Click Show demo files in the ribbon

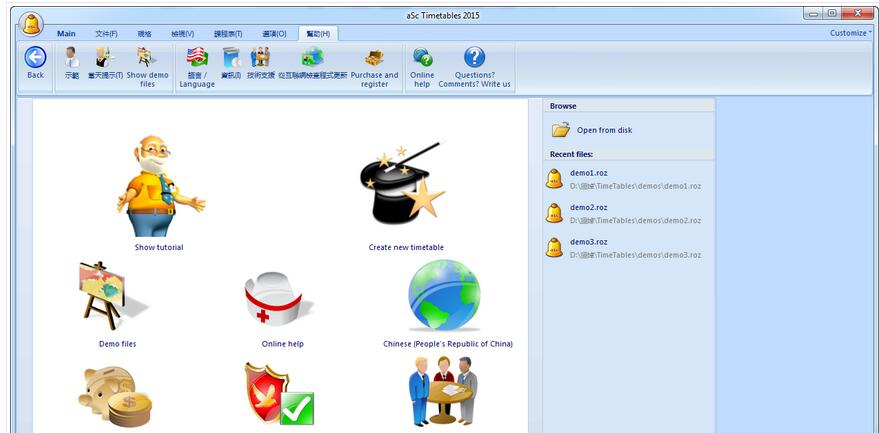coord(147,67)
